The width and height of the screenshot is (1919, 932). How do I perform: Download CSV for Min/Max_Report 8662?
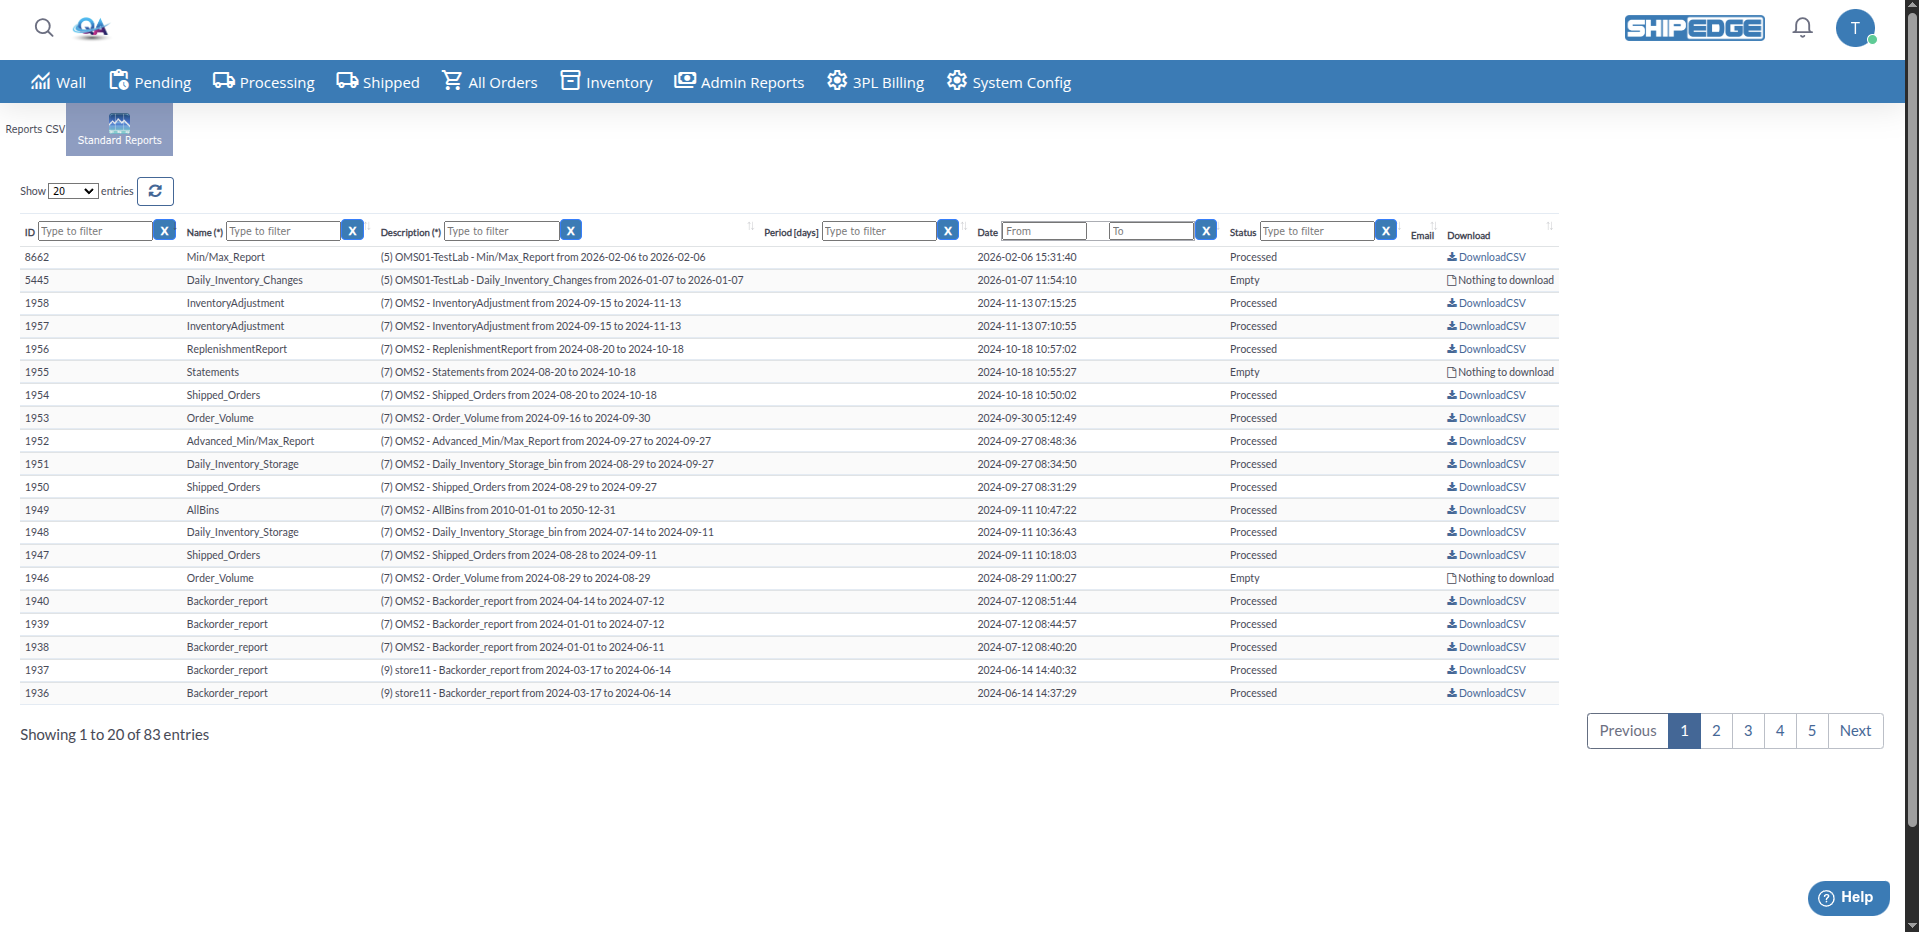(1487, 256)
